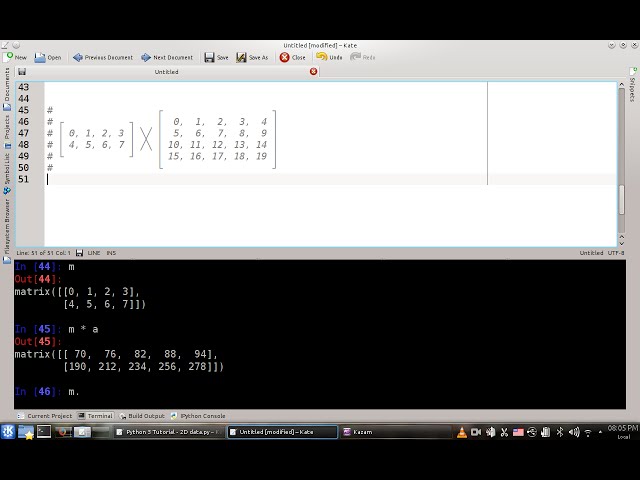
Task: Launch terminal from taskbar icon
Action: pyautogui.click(x=44, y=432)
